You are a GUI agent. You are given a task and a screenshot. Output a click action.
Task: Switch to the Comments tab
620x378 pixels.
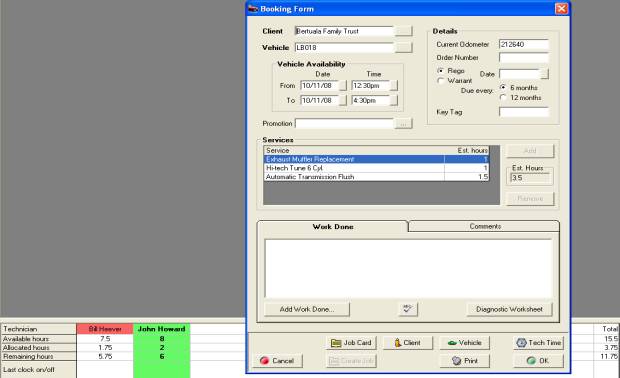(x=485, y=226)
